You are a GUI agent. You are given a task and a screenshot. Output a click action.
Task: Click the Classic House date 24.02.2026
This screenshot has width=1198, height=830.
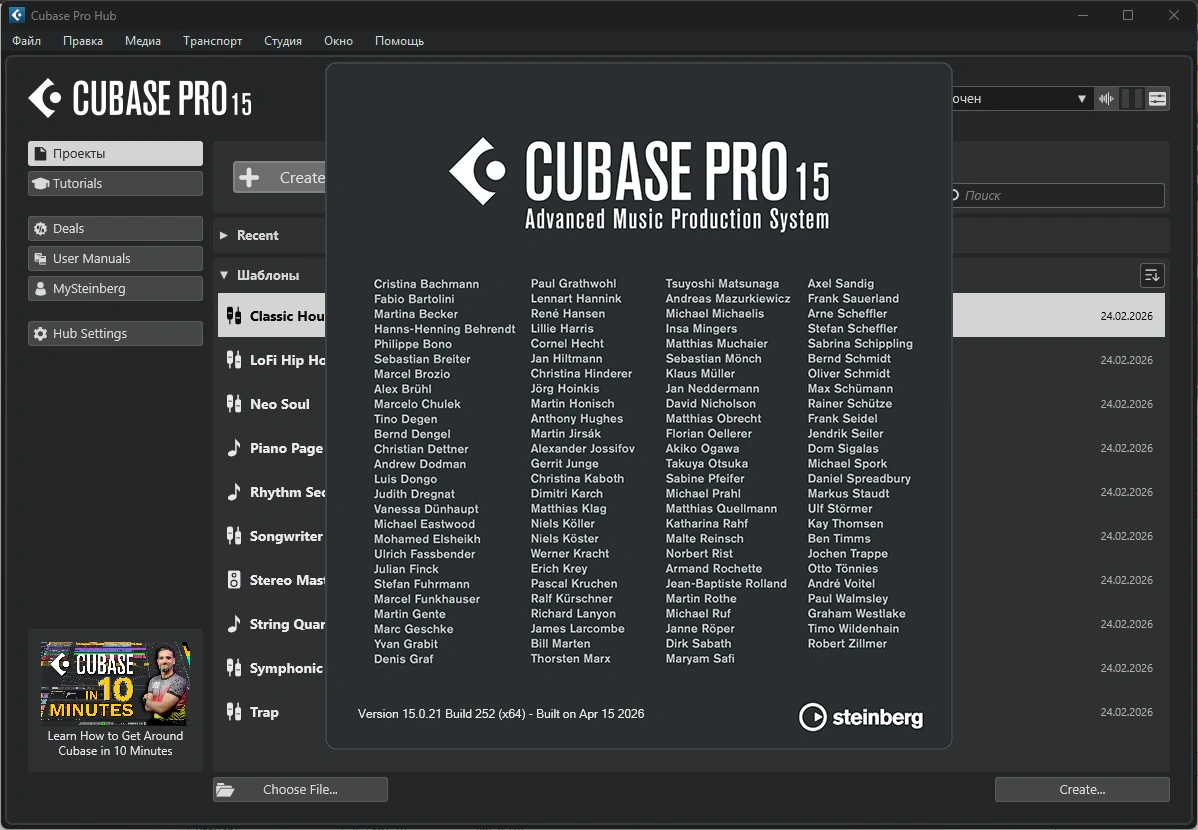click(1126, 316)
